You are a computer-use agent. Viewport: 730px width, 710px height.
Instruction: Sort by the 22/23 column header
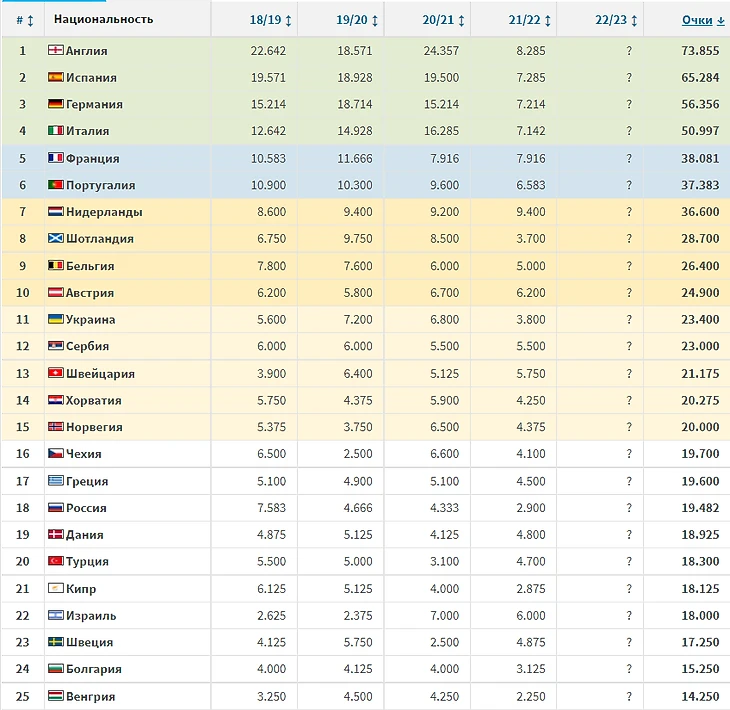[x=614, y=20]
